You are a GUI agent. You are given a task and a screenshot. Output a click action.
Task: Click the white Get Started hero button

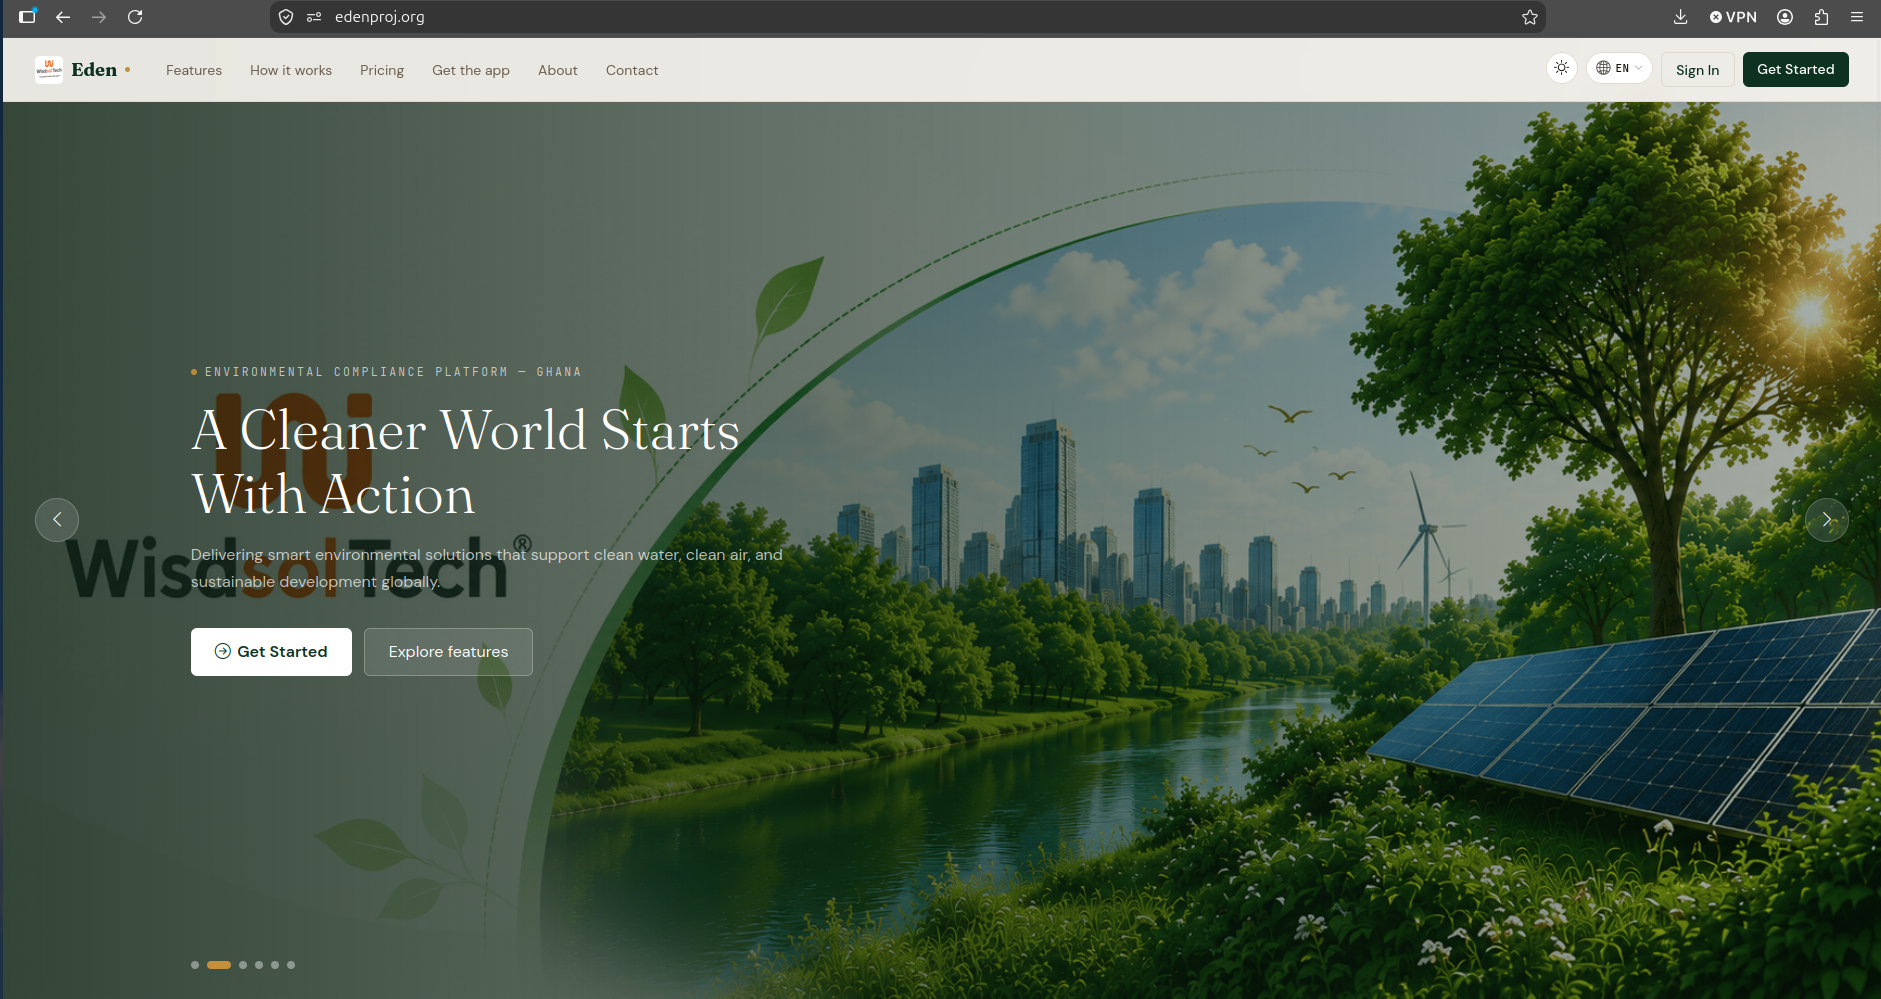(271, 652)
